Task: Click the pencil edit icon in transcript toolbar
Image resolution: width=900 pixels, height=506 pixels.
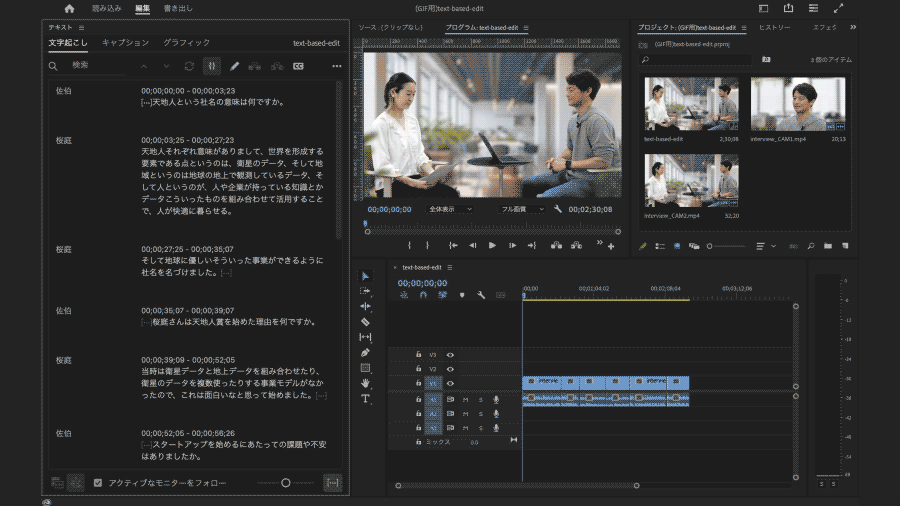Action: pos(234,67)
